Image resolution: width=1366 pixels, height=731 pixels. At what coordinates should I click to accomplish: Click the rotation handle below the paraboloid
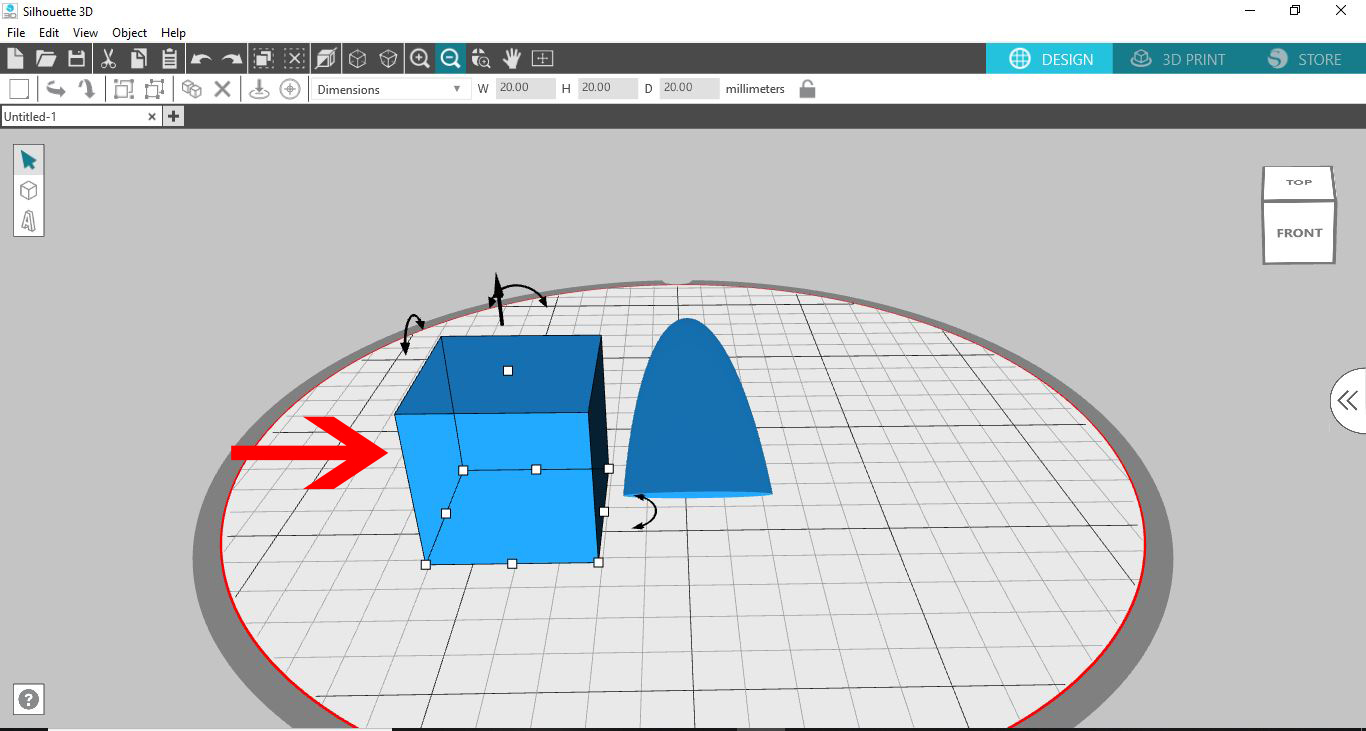[x=645, y=511]
